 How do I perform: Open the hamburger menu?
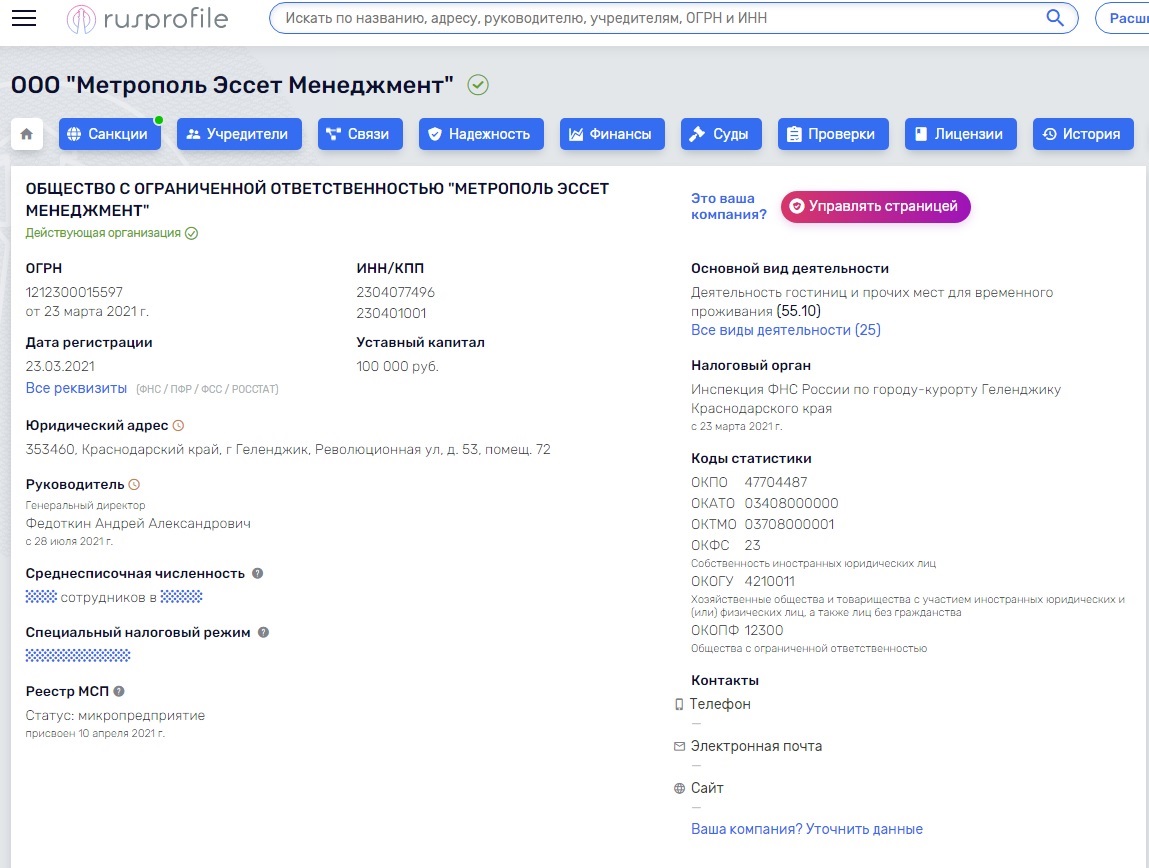(x=23, y=18)
